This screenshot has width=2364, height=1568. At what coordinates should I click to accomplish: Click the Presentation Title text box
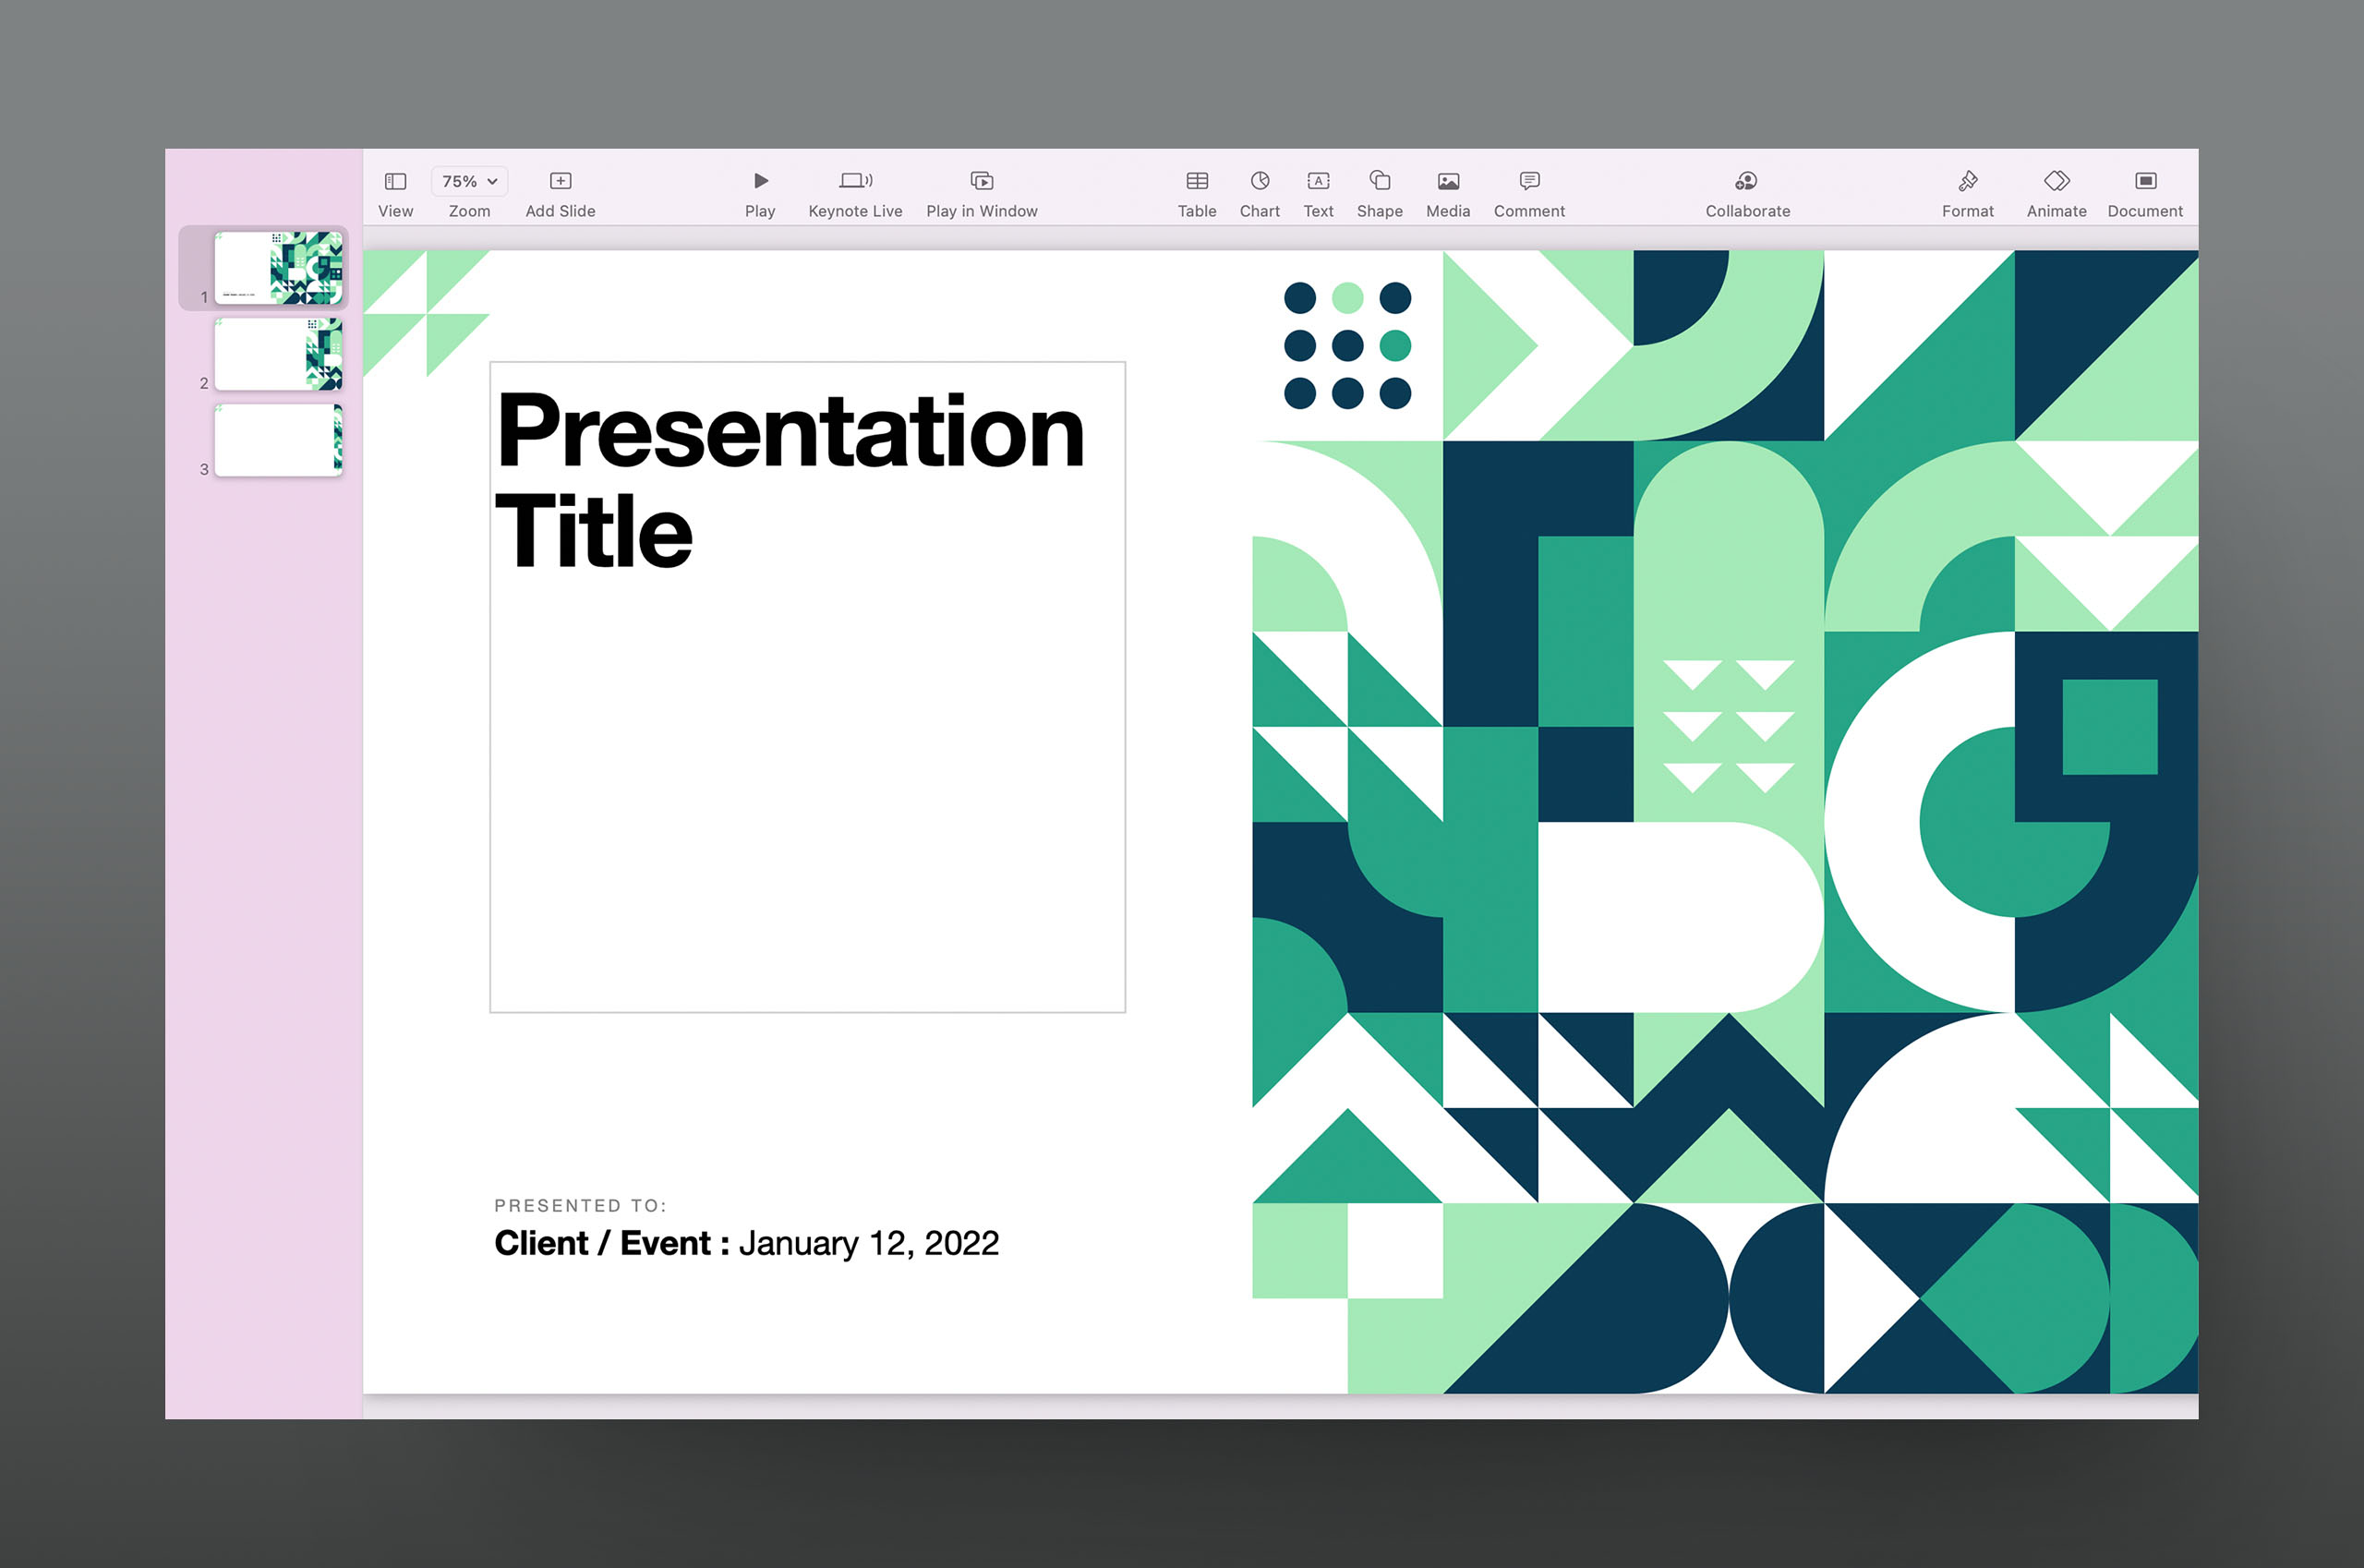tap(790, 480)
